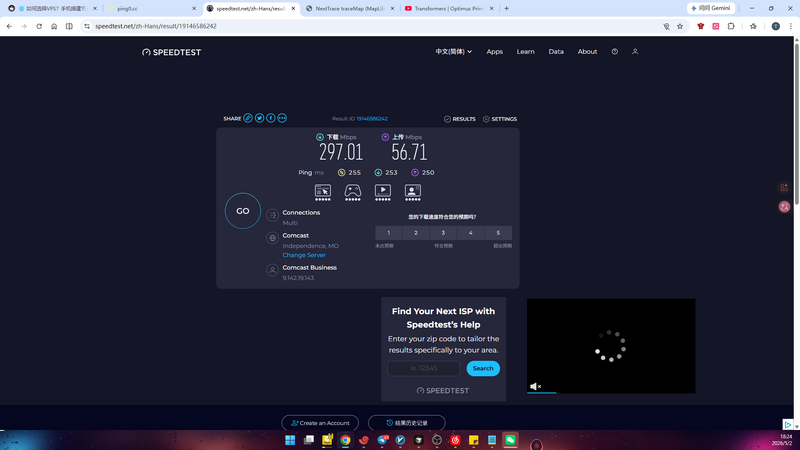Bookmark this page with the star

(x=680, y=26)
